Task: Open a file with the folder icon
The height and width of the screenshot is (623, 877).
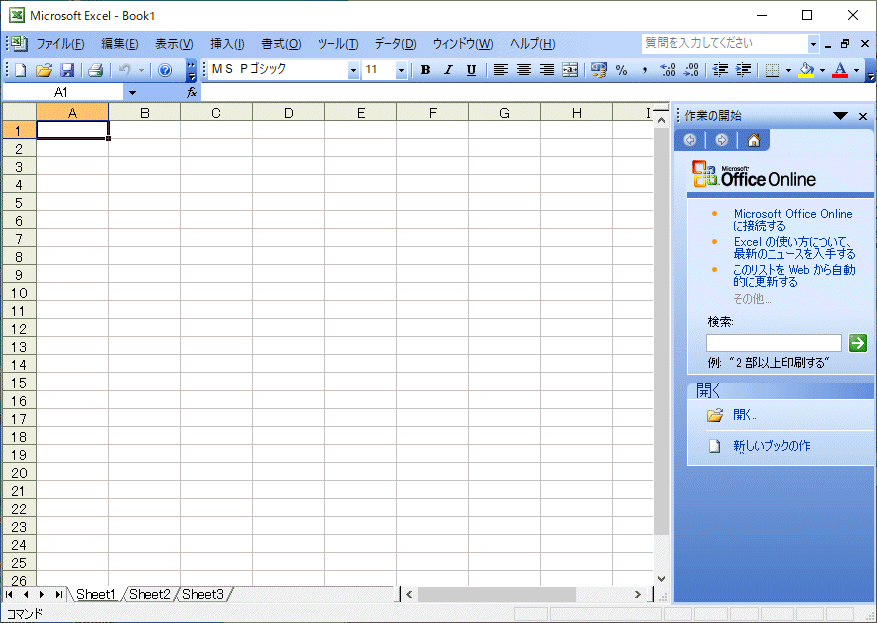Action: click(x=43, y=70)
